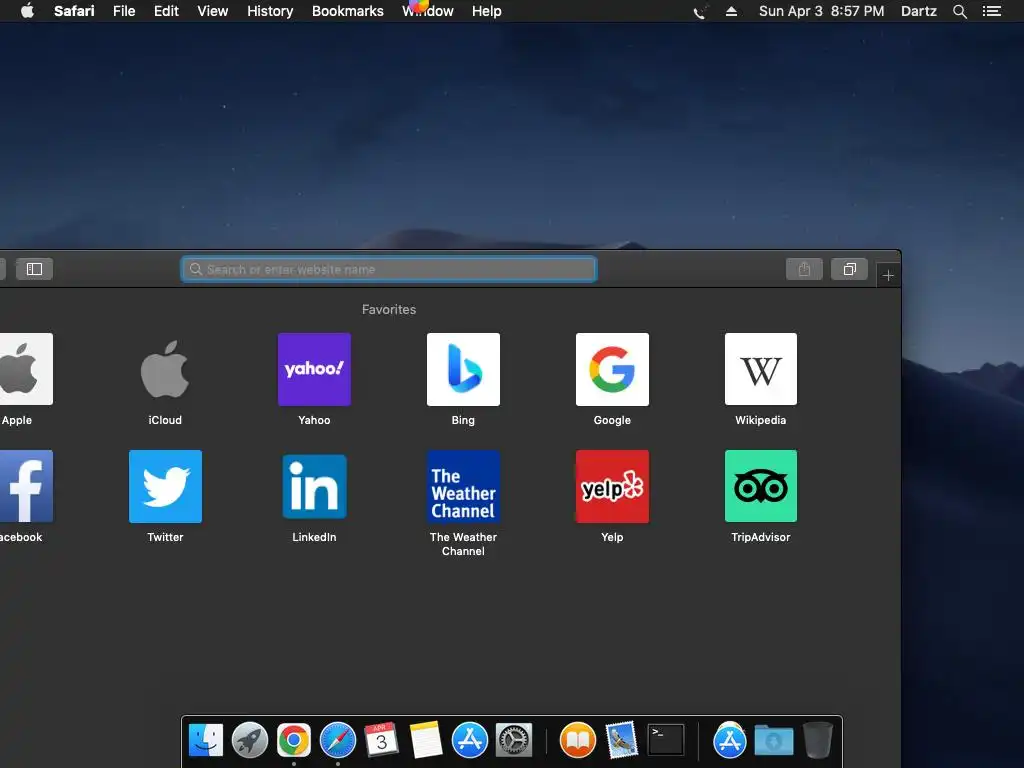Open Terminal from the Dock
The height and width of the screenshot is (768, 1024).
665,740
